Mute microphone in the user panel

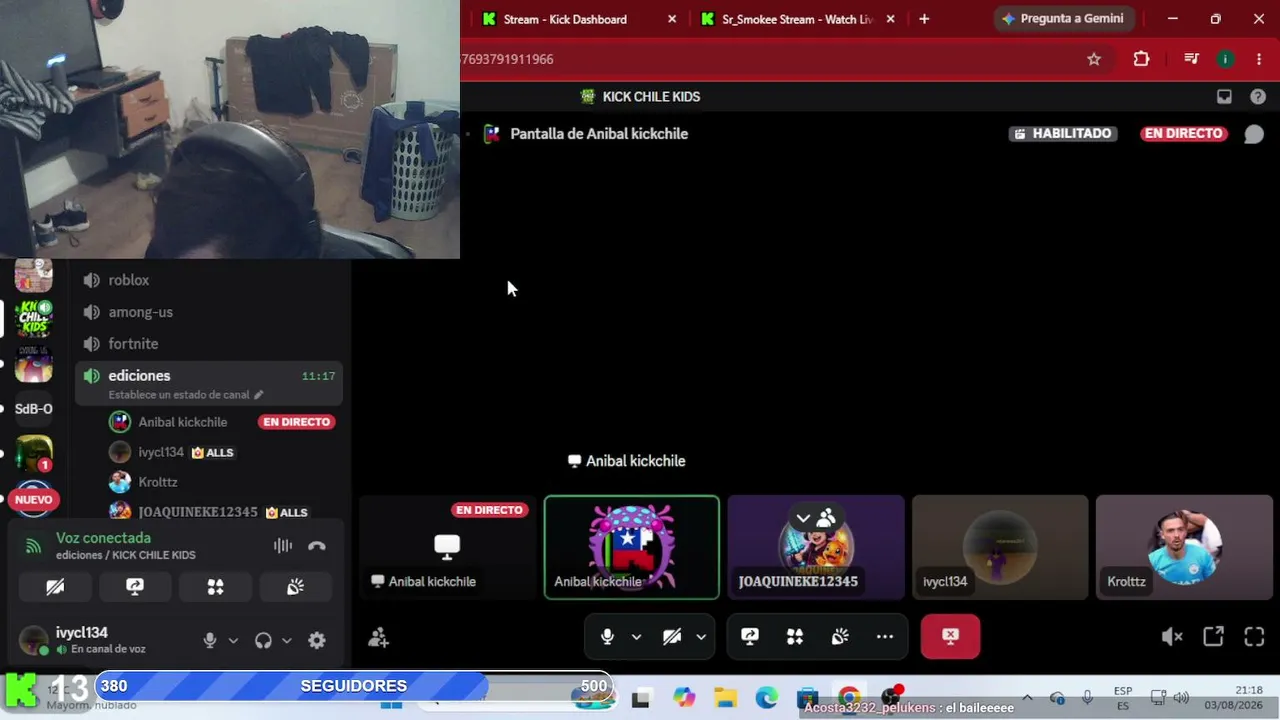210,641
